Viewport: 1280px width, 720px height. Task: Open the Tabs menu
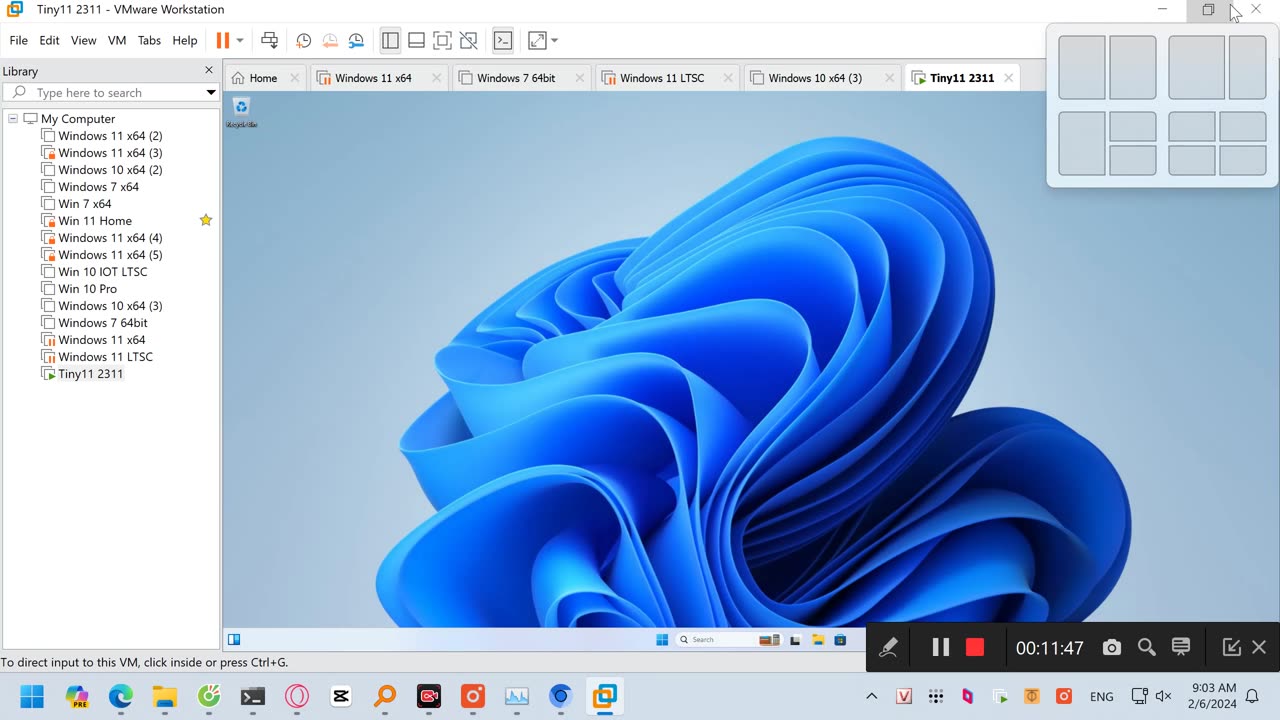149,41
